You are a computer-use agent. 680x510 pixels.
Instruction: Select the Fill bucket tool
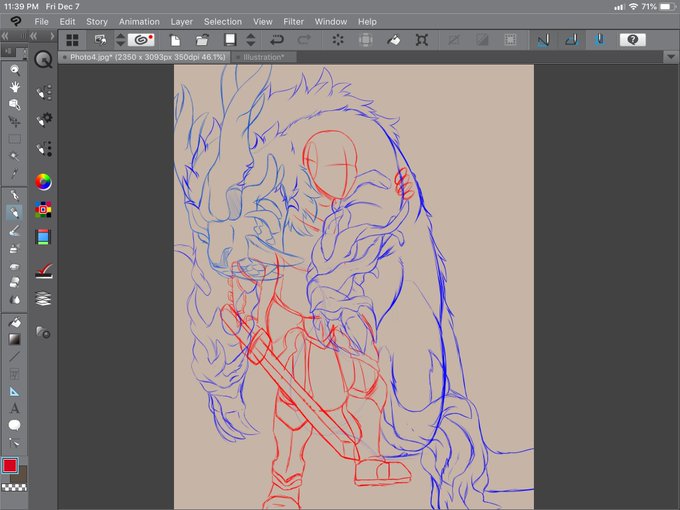(14, 322)
